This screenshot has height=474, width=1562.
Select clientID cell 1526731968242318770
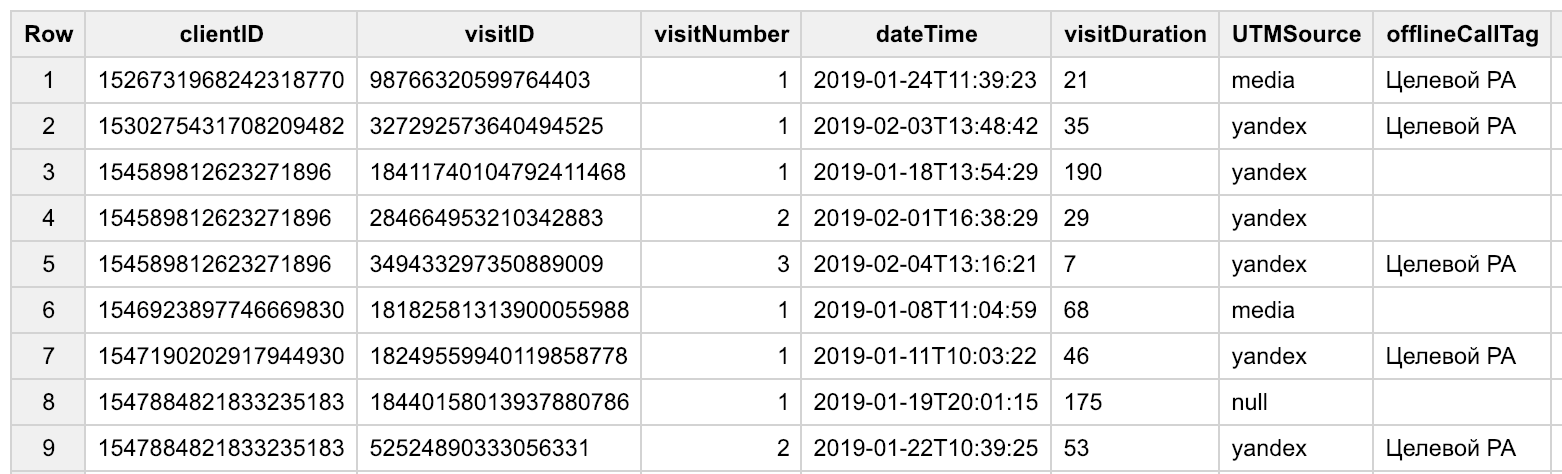[x=220, y=80]
